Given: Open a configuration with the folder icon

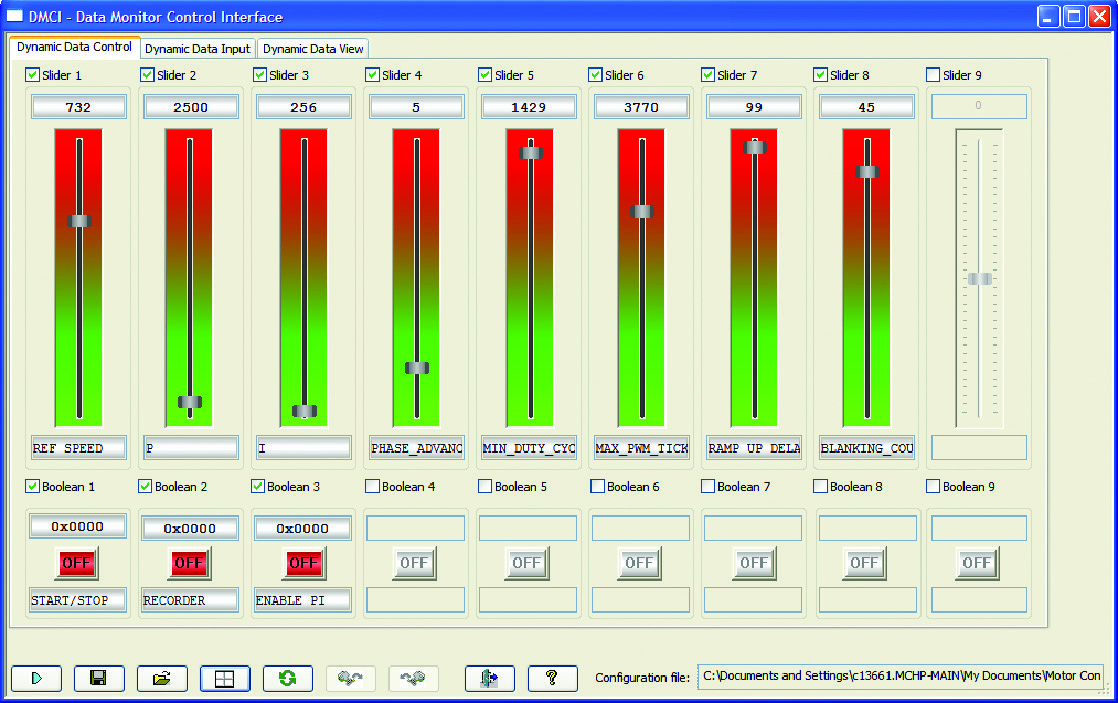Looking at the screenshot, I should (x=162, y=678).
